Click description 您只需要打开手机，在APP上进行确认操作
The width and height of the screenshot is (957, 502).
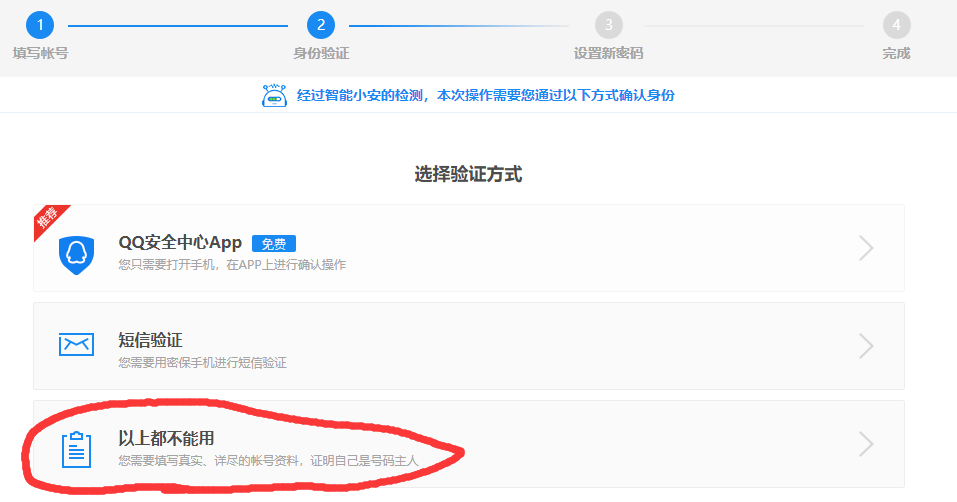(232, 265)
